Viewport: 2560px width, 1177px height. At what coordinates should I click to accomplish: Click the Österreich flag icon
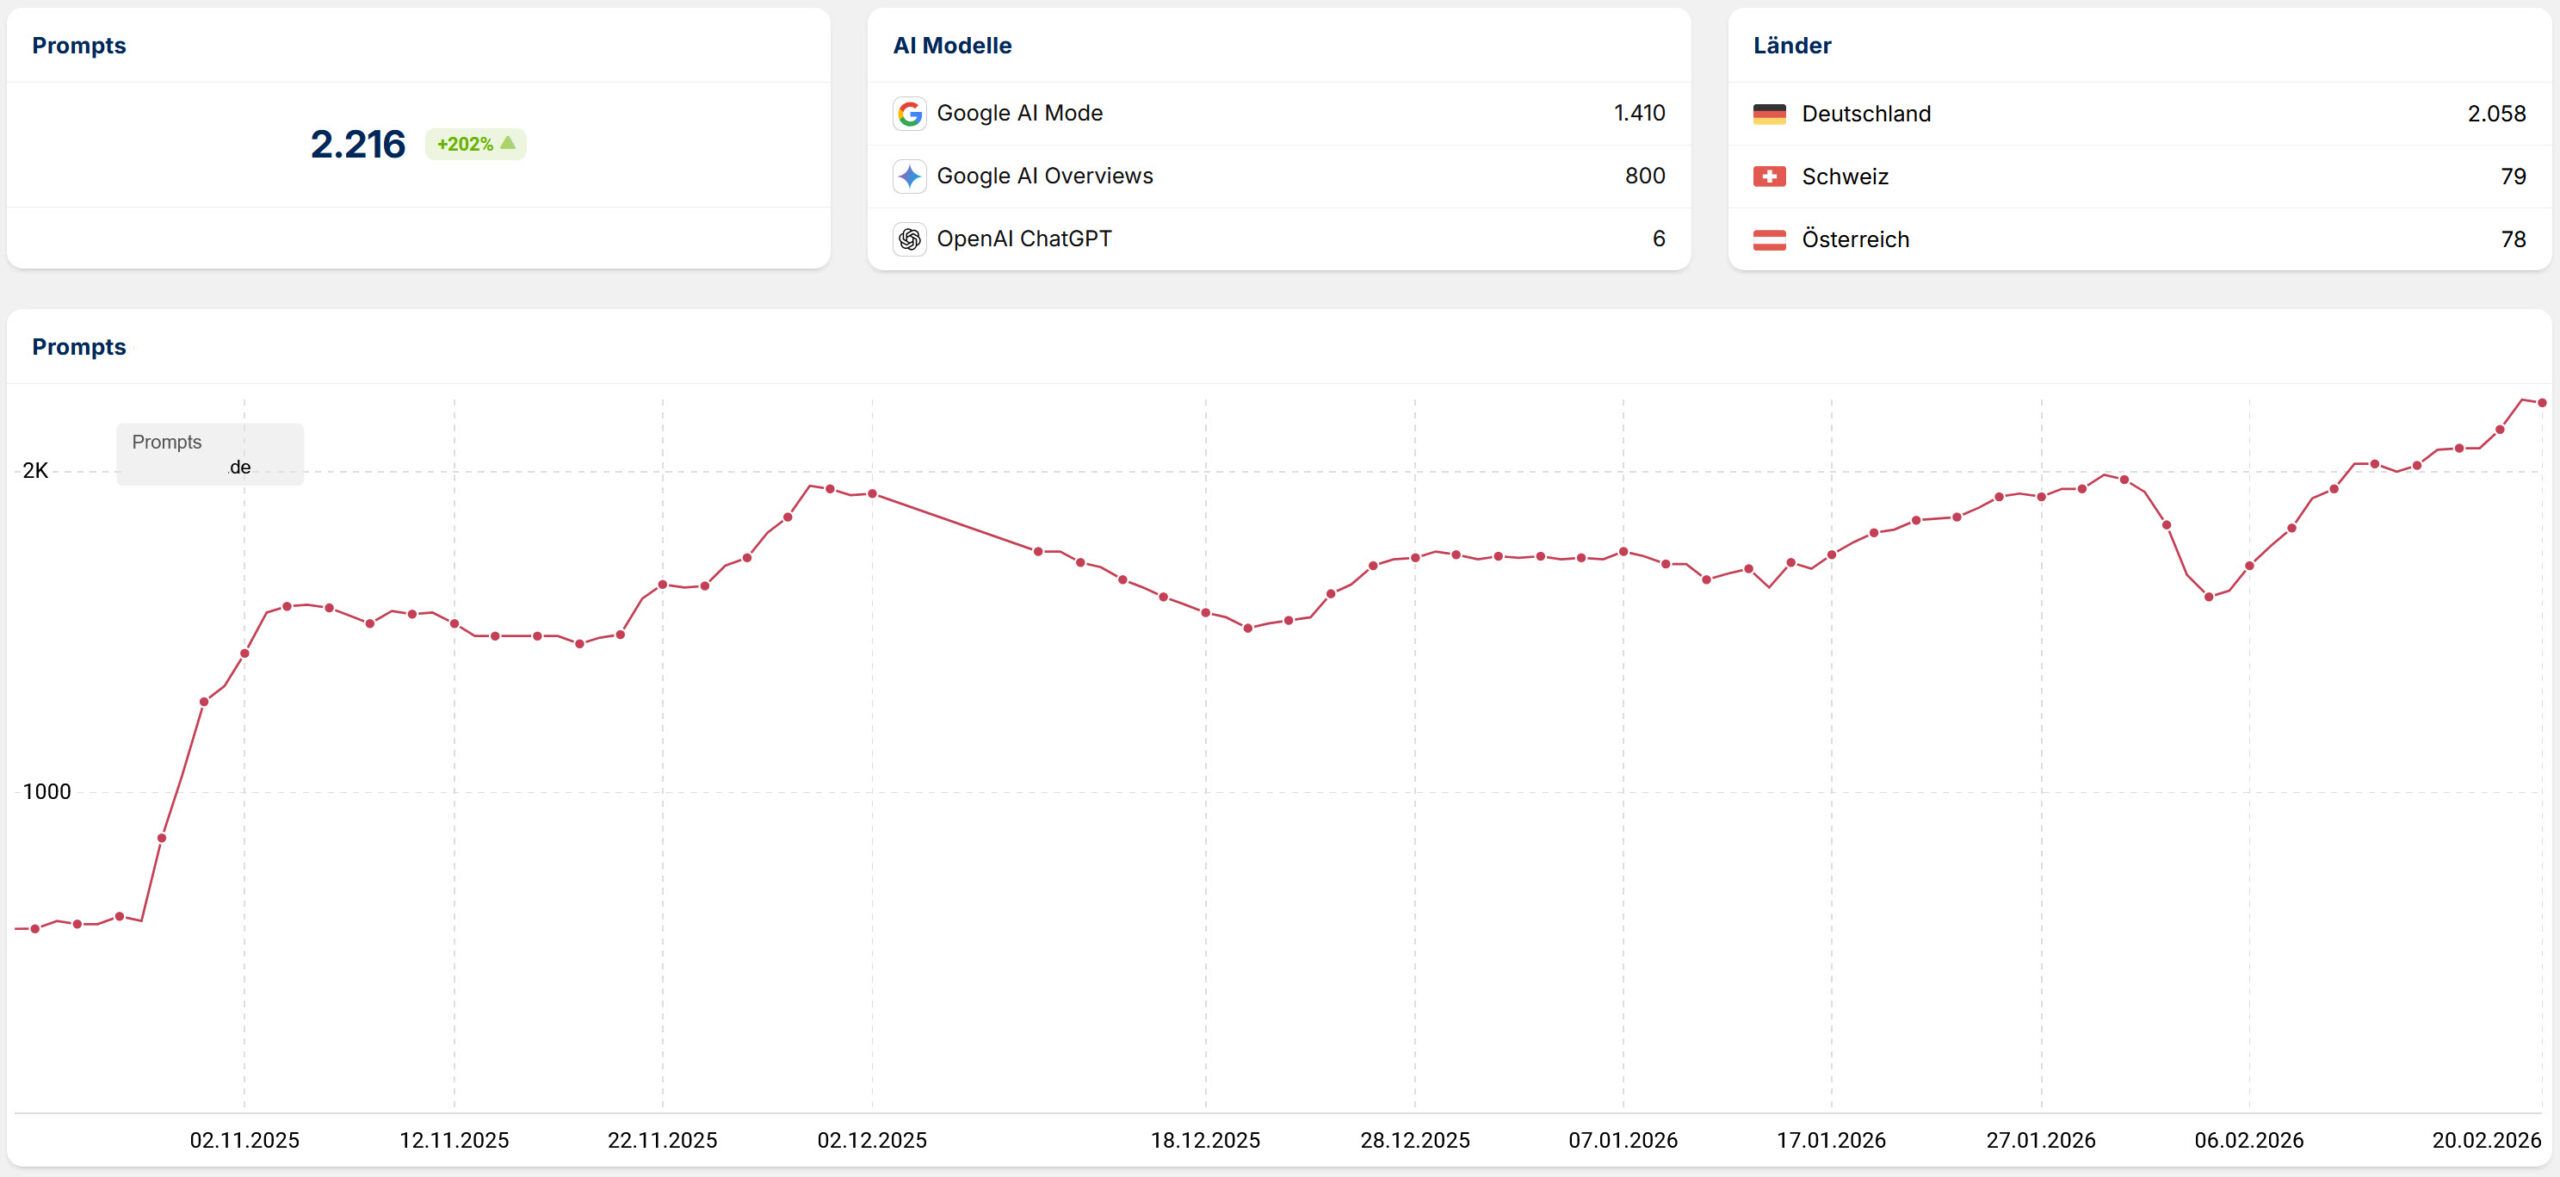click(1769, 240)
